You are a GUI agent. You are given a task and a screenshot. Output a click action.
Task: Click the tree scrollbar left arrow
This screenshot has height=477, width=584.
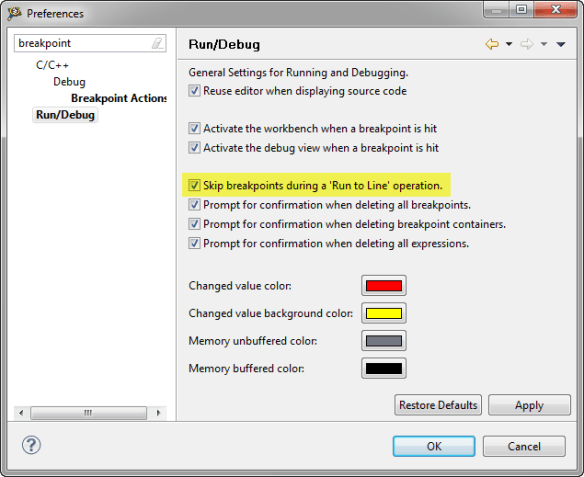(21, 413)
